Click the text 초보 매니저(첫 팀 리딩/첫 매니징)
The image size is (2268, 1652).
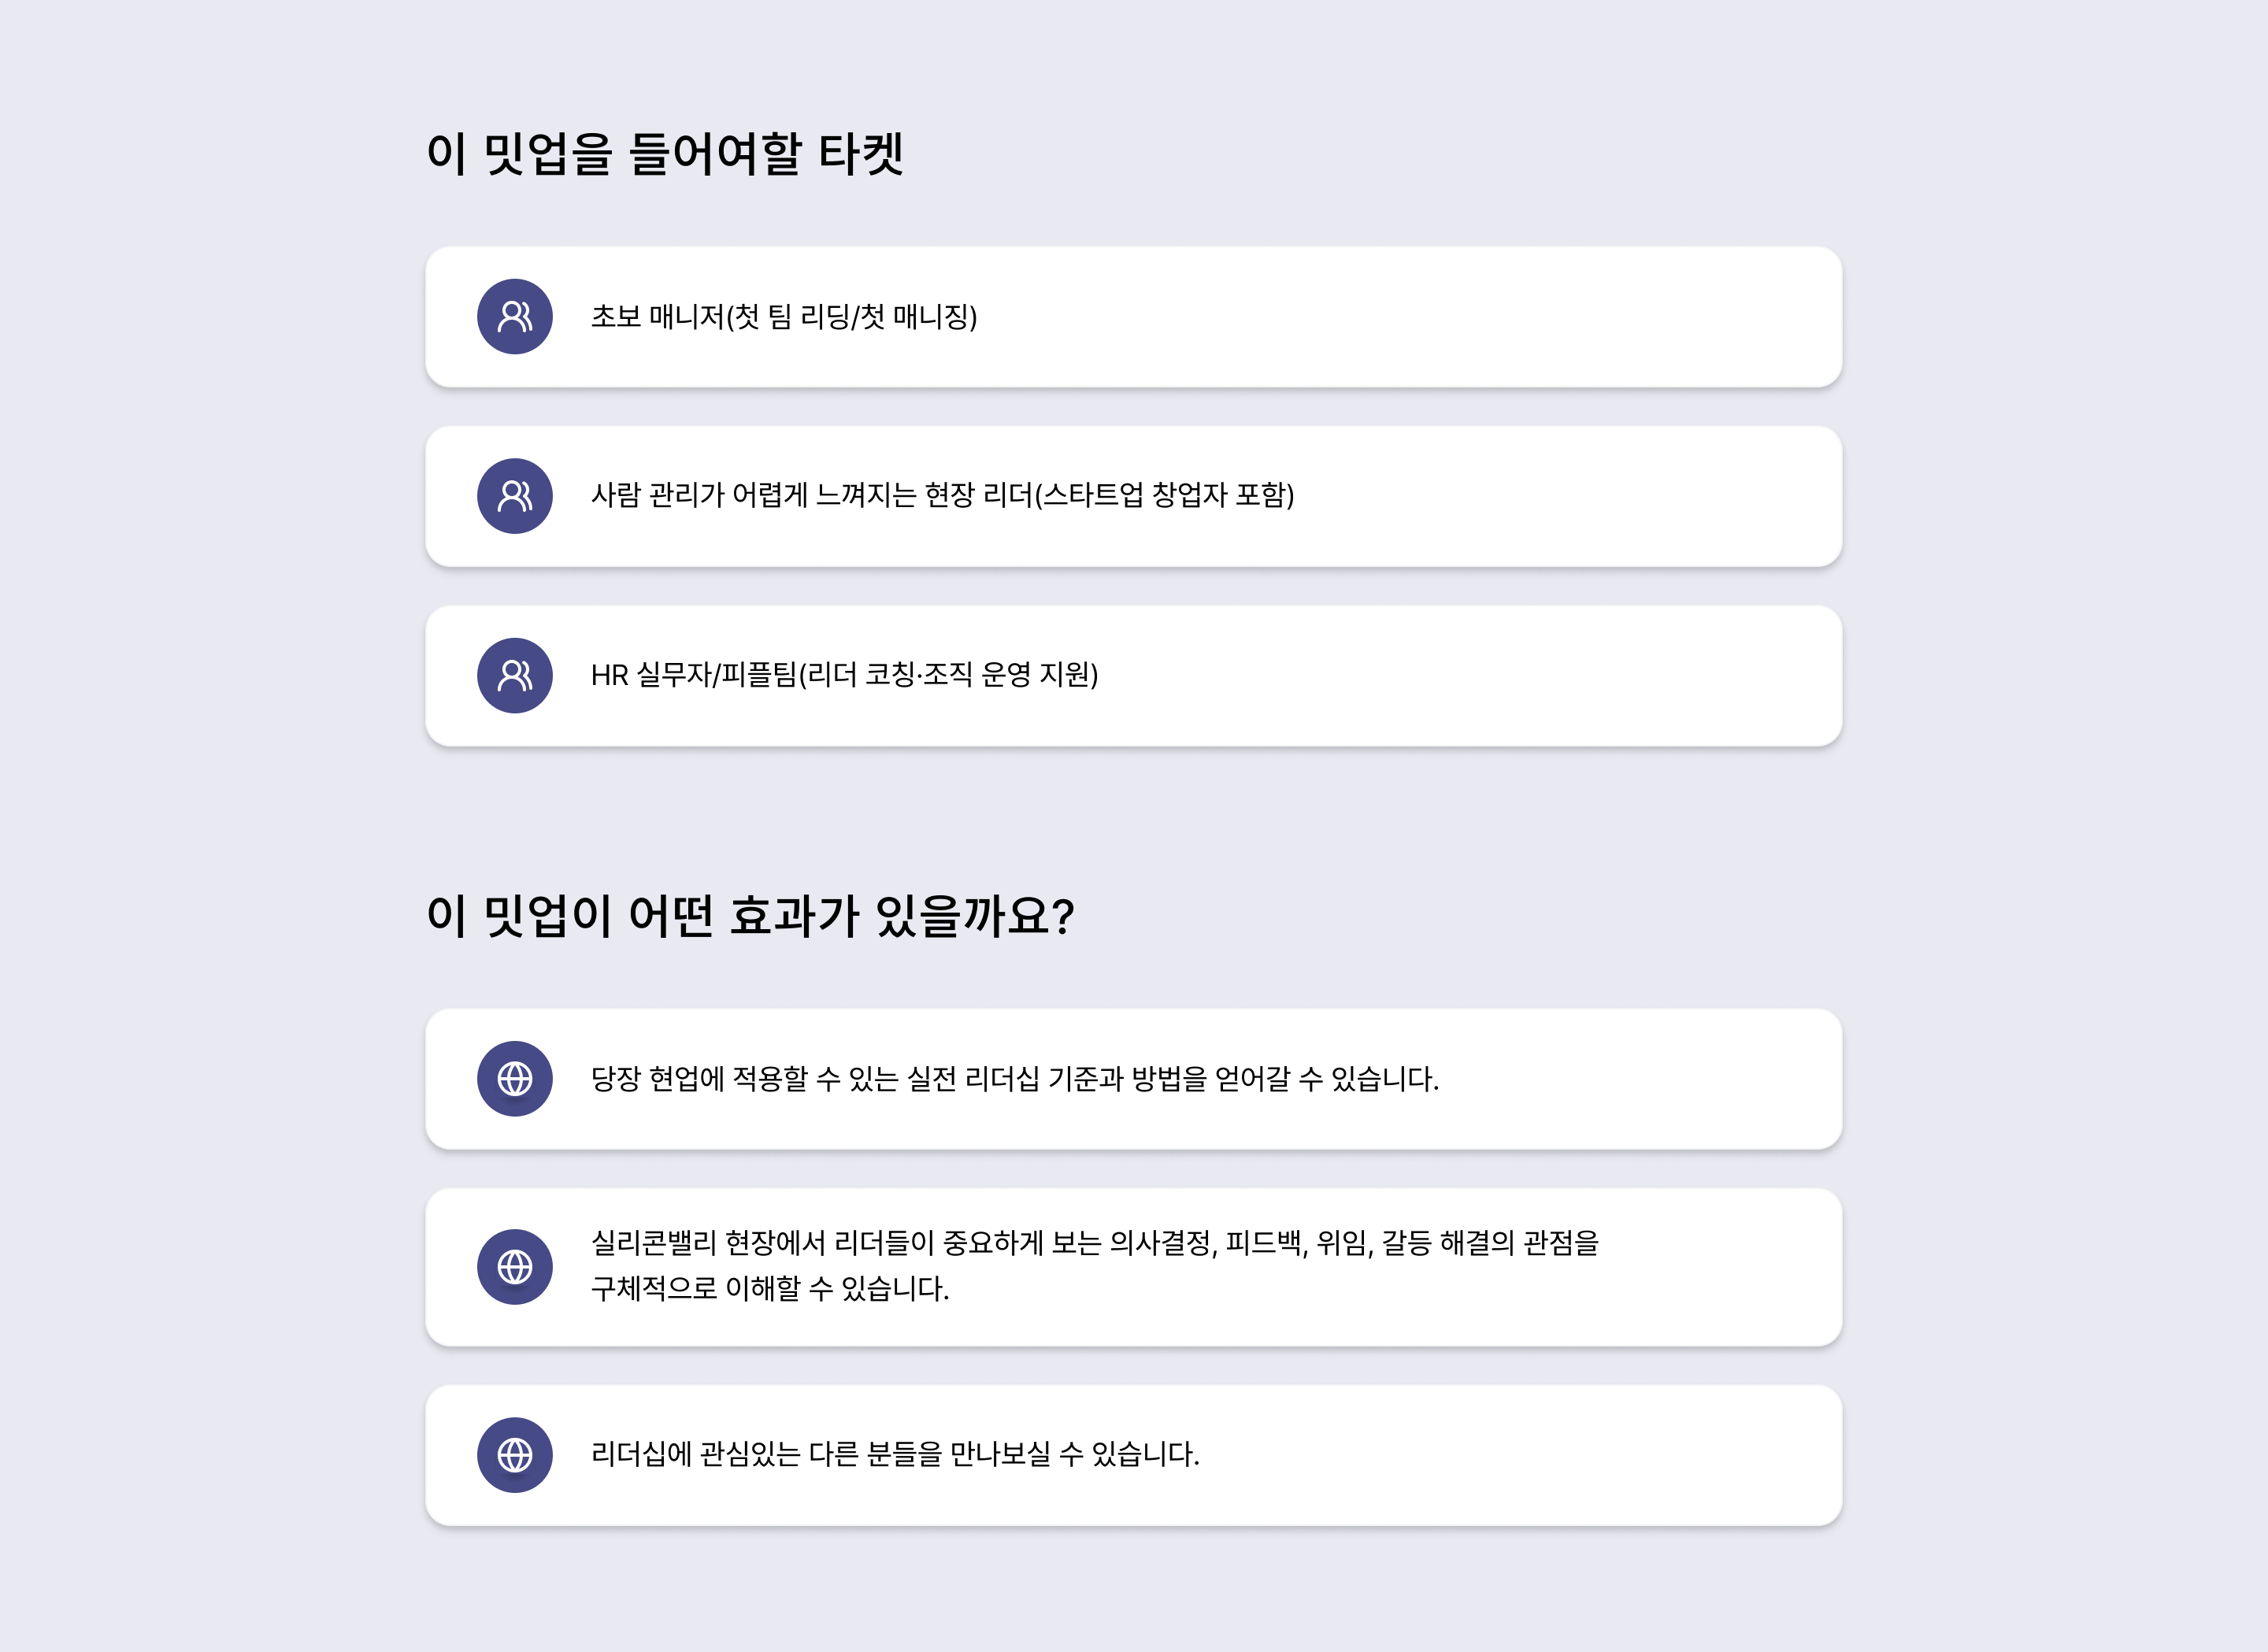click(784, 317)
